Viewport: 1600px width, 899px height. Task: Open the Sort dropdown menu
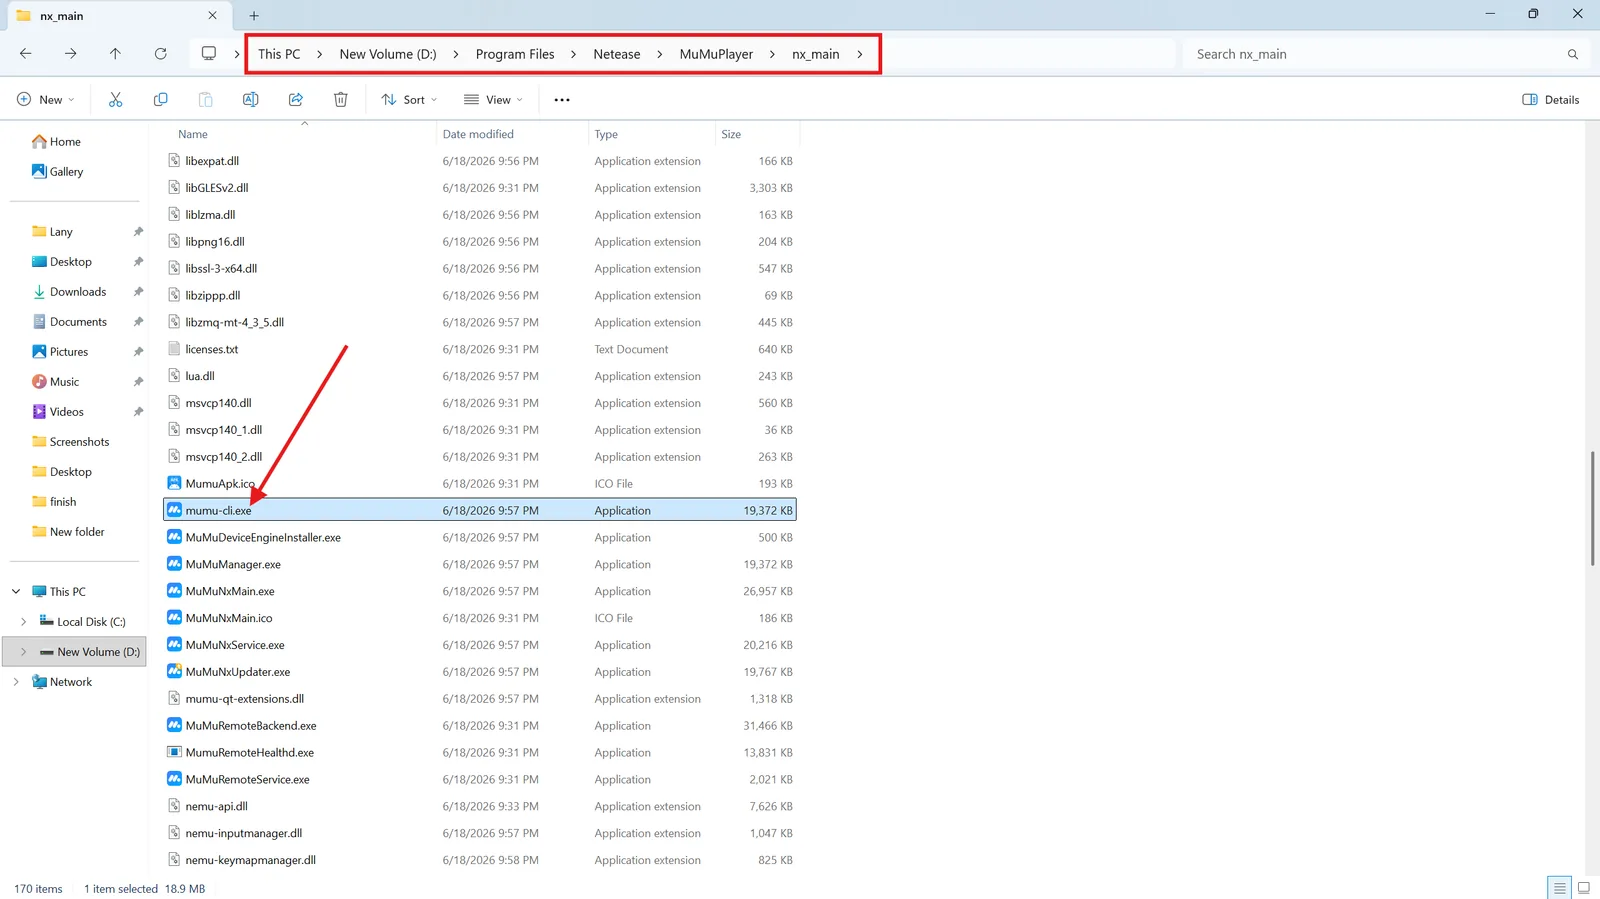coord(409,100)
